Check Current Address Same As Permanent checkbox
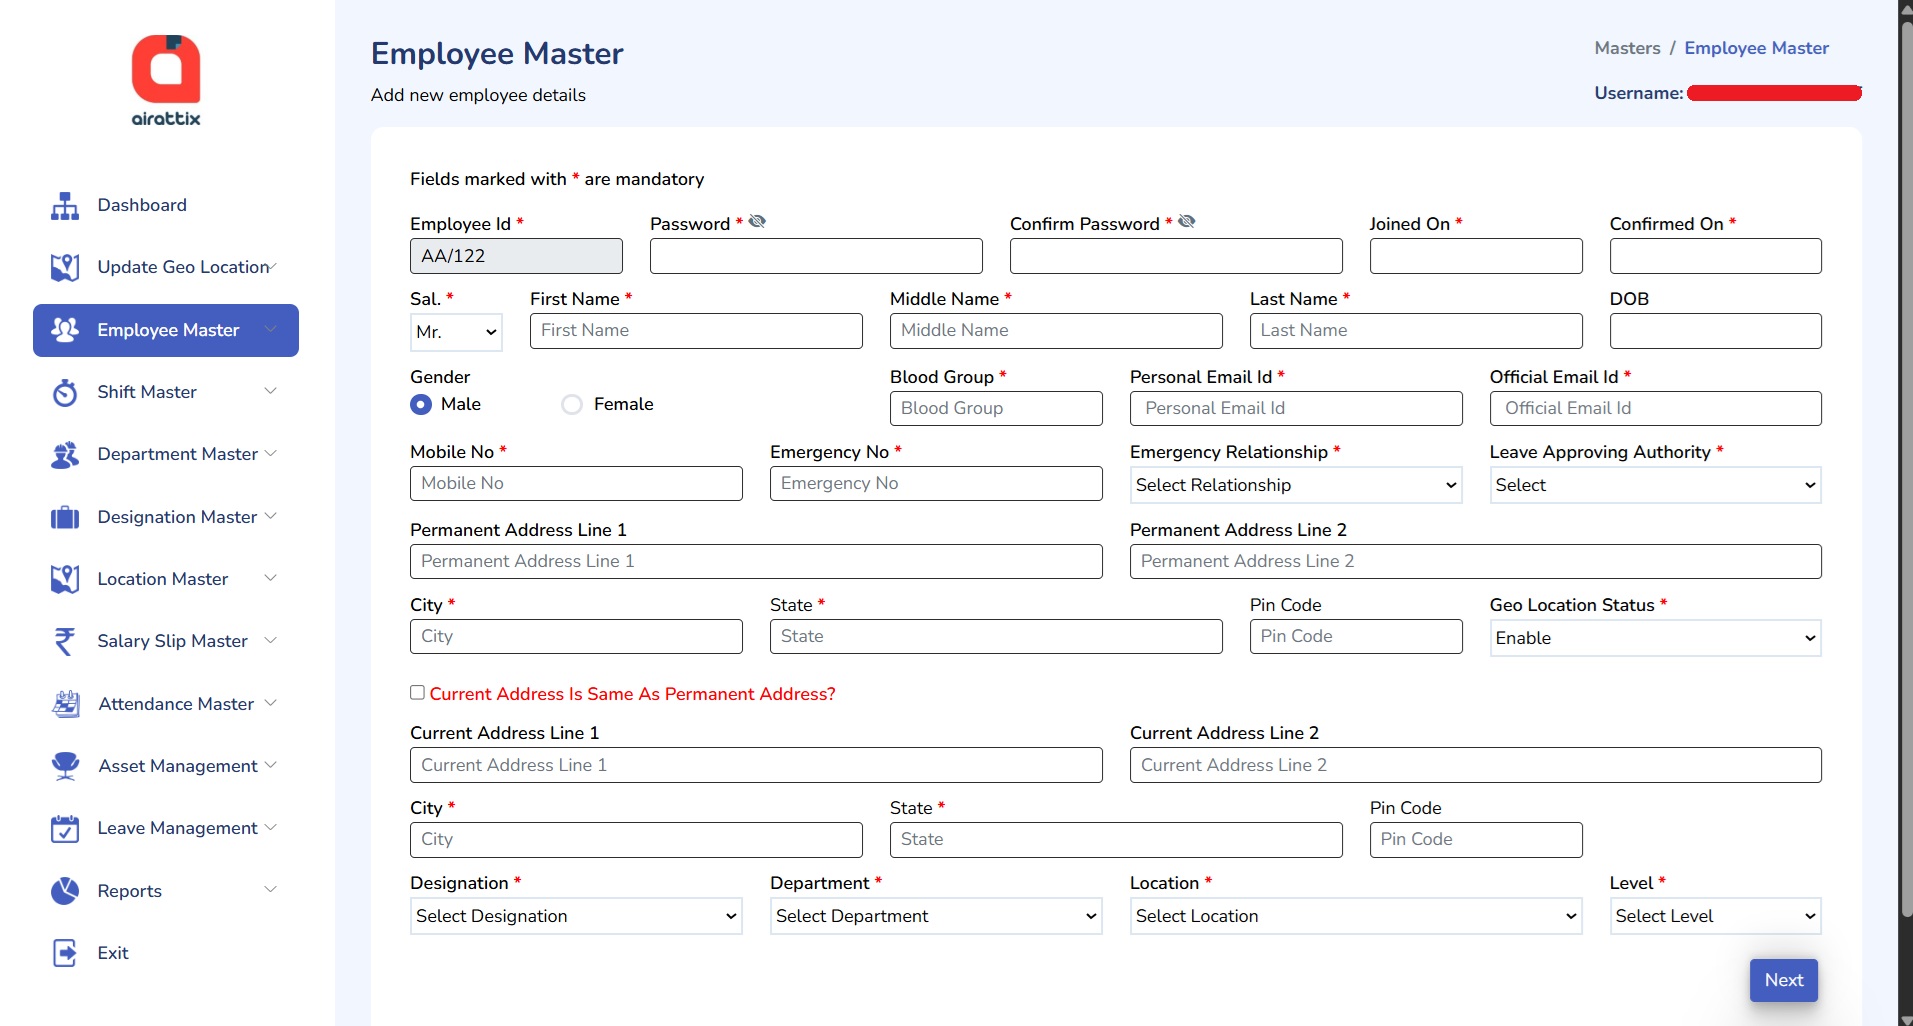The height and width of the screenshot is (1026, 1913). [418, 693]
